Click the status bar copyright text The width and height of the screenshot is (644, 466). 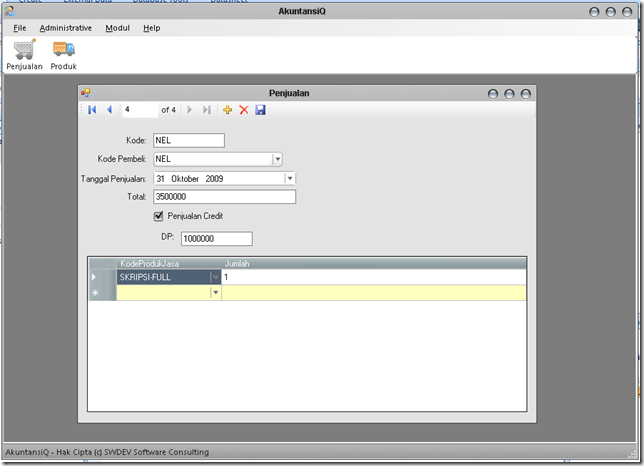click(x=107, y=452)
